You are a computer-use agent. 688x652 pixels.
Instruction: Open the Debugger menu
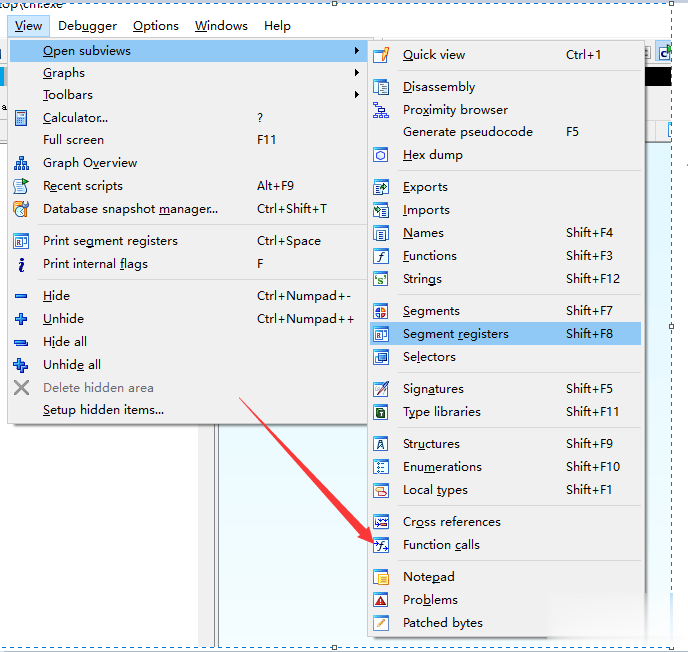(x=87, y=25)
